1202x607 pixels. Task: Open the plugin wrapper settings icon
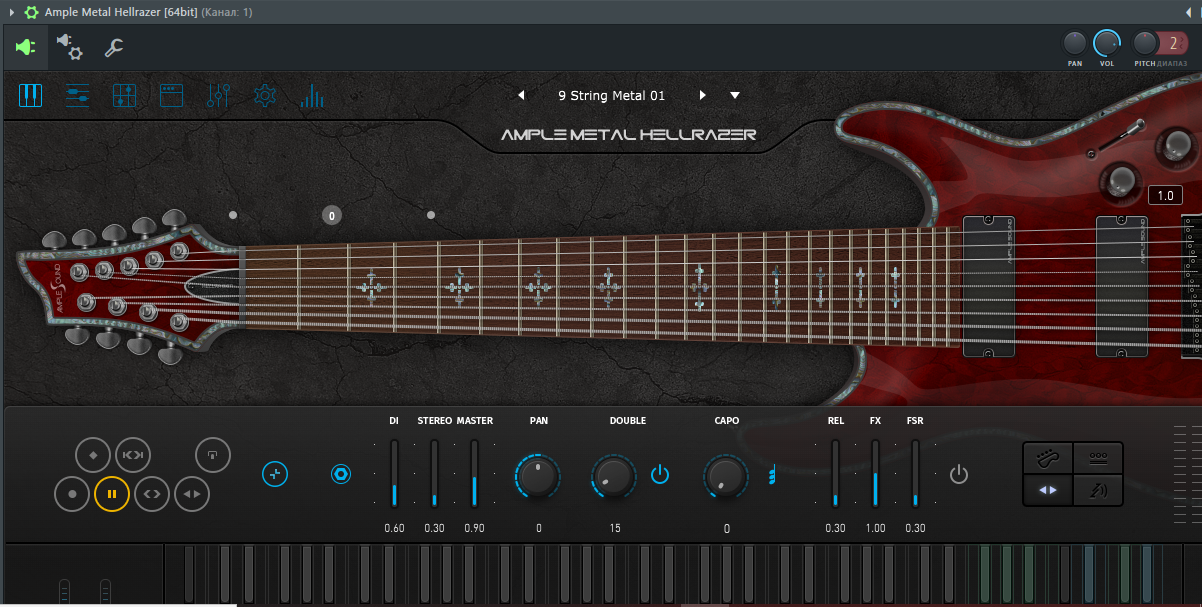[x=69, y=46]
